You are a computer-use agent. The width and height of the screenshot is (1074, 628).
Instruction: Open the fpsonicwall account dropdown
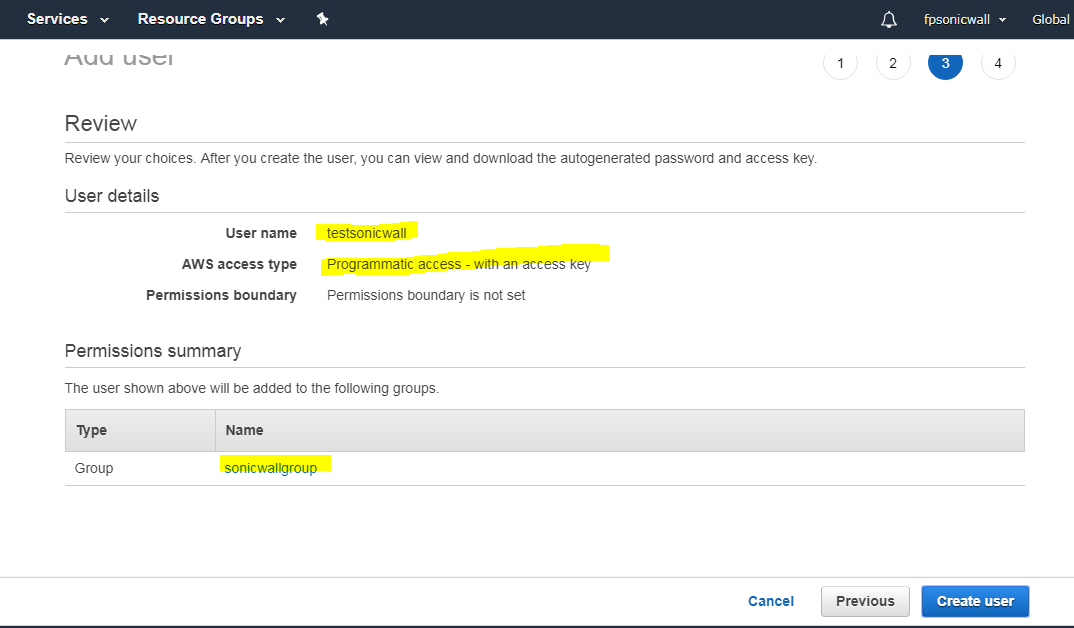tap(965, 19)
